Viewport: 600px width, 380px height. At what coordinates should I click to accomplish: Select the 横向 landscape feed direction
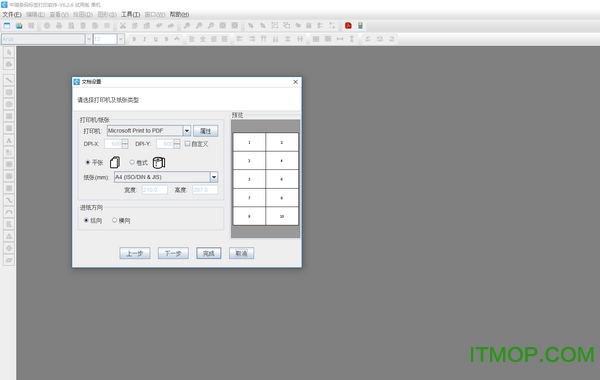coord(114,220)
